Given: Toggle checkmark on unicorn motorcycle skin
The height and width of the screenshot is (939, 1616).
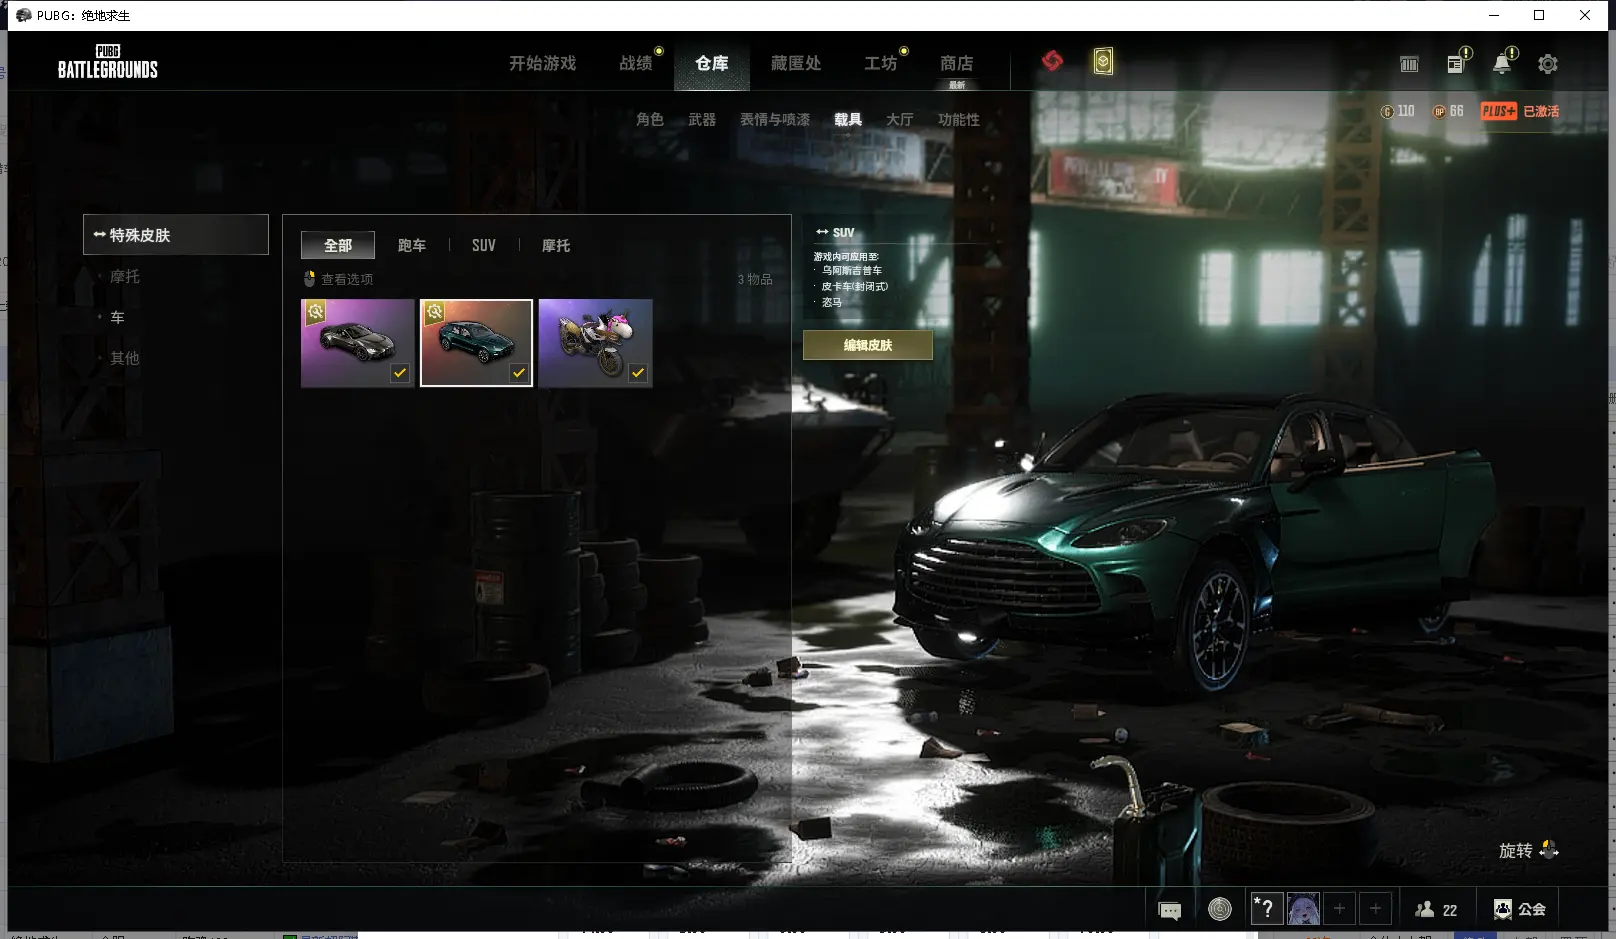Looking at the screenshot, I should pos(638,373).
